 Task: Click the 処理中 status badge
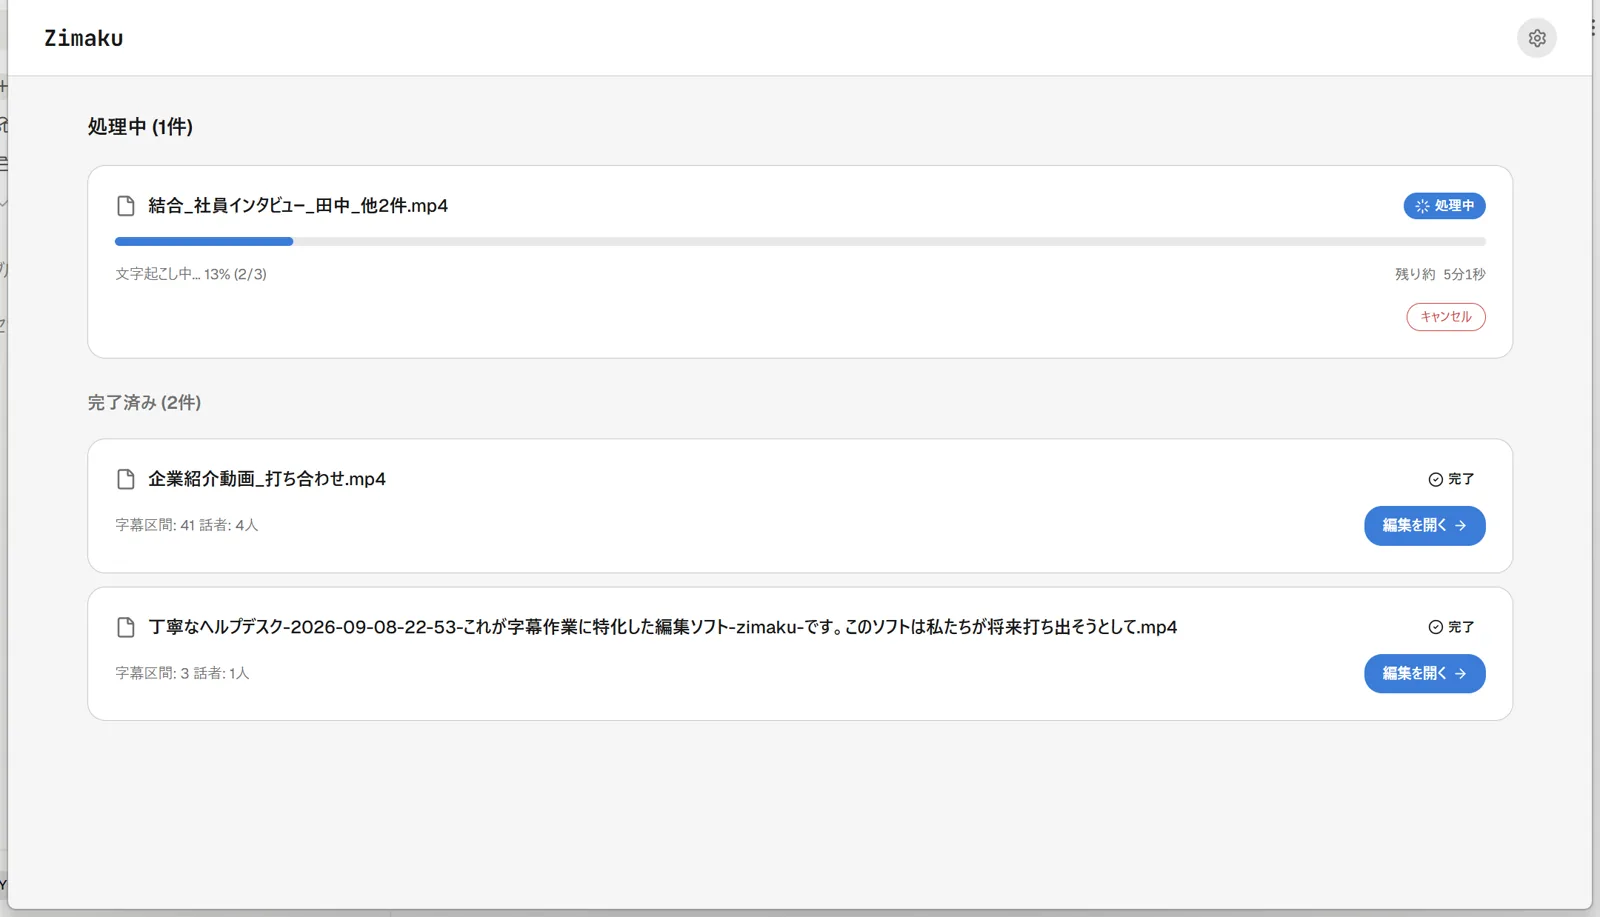click(1444, 206)
